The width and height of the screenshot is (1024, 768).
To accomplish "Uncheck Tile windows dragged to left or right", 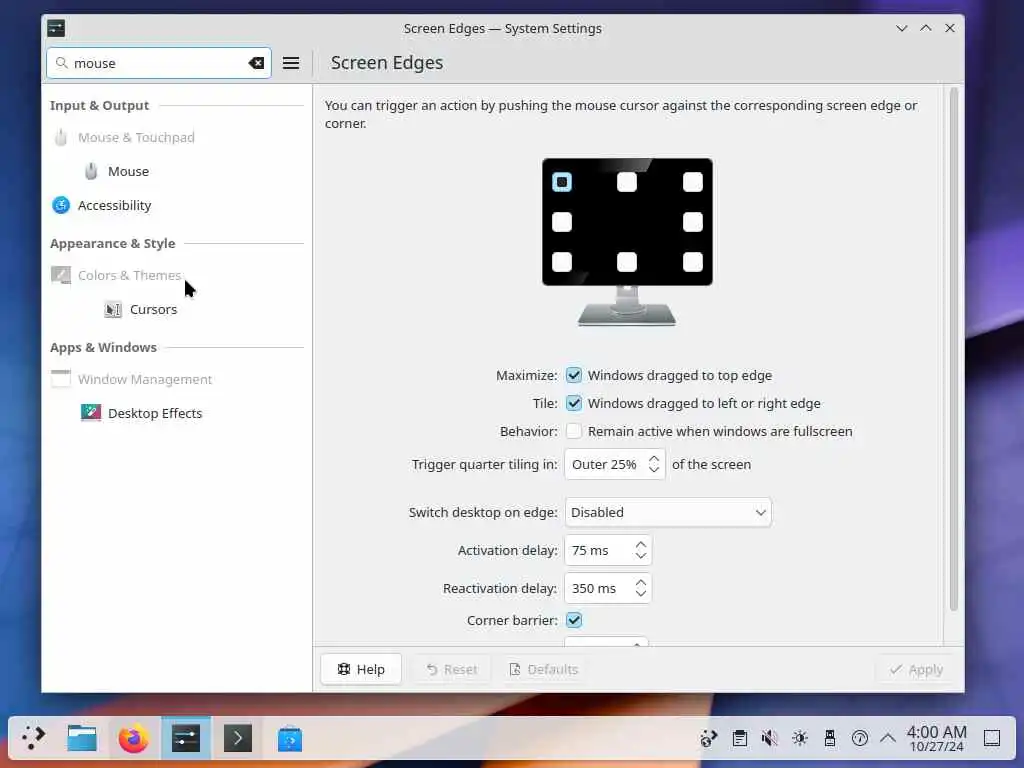I will [x=574, y=404].
